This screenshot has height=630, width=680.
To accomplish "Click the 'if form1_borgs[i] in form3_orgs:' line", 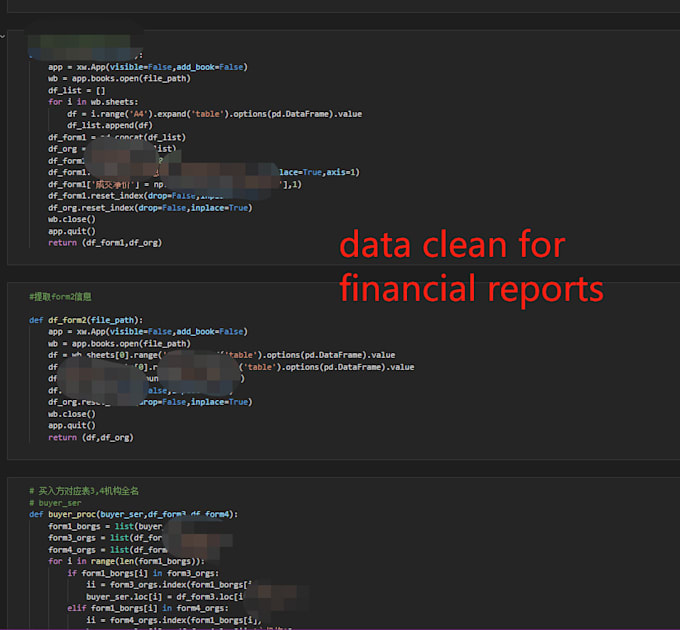I will pyautogui.click(x=143, y=573).
